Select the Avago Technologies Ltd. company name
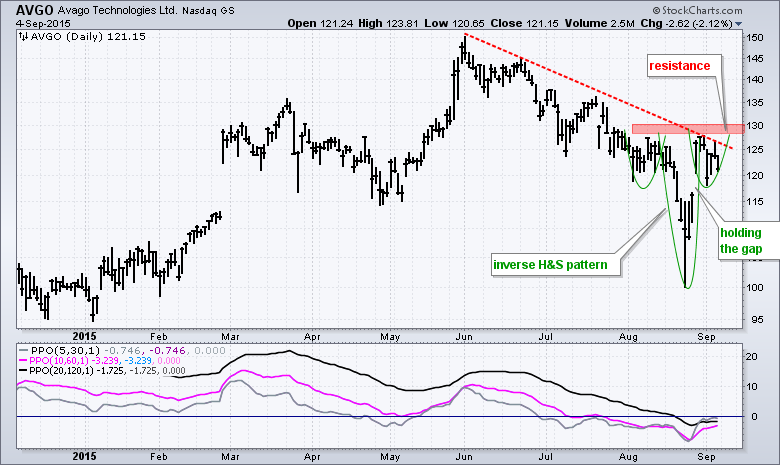The width and height of the screenshot is (780, 465). tap(117, 10)
